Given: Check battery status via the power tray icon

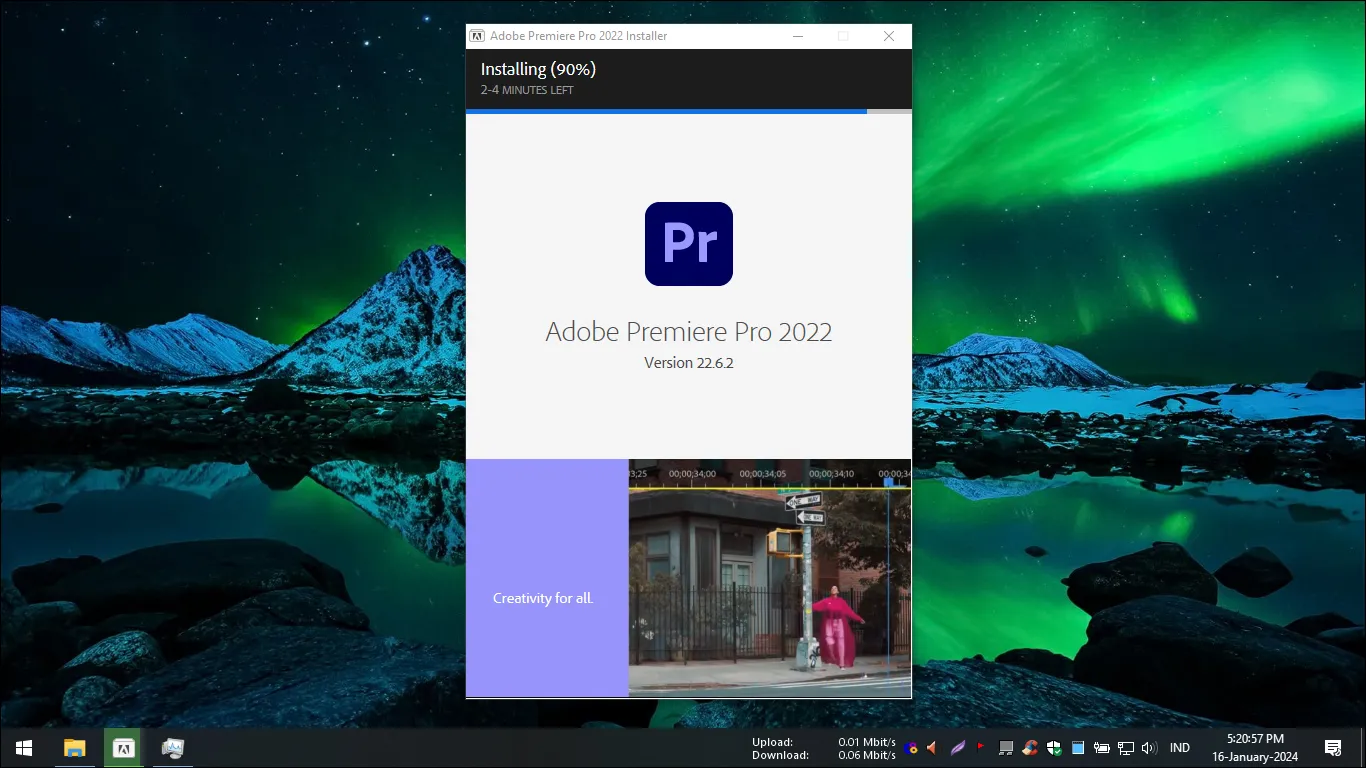Looking at the screenshot, I should tap(1100, 747).
